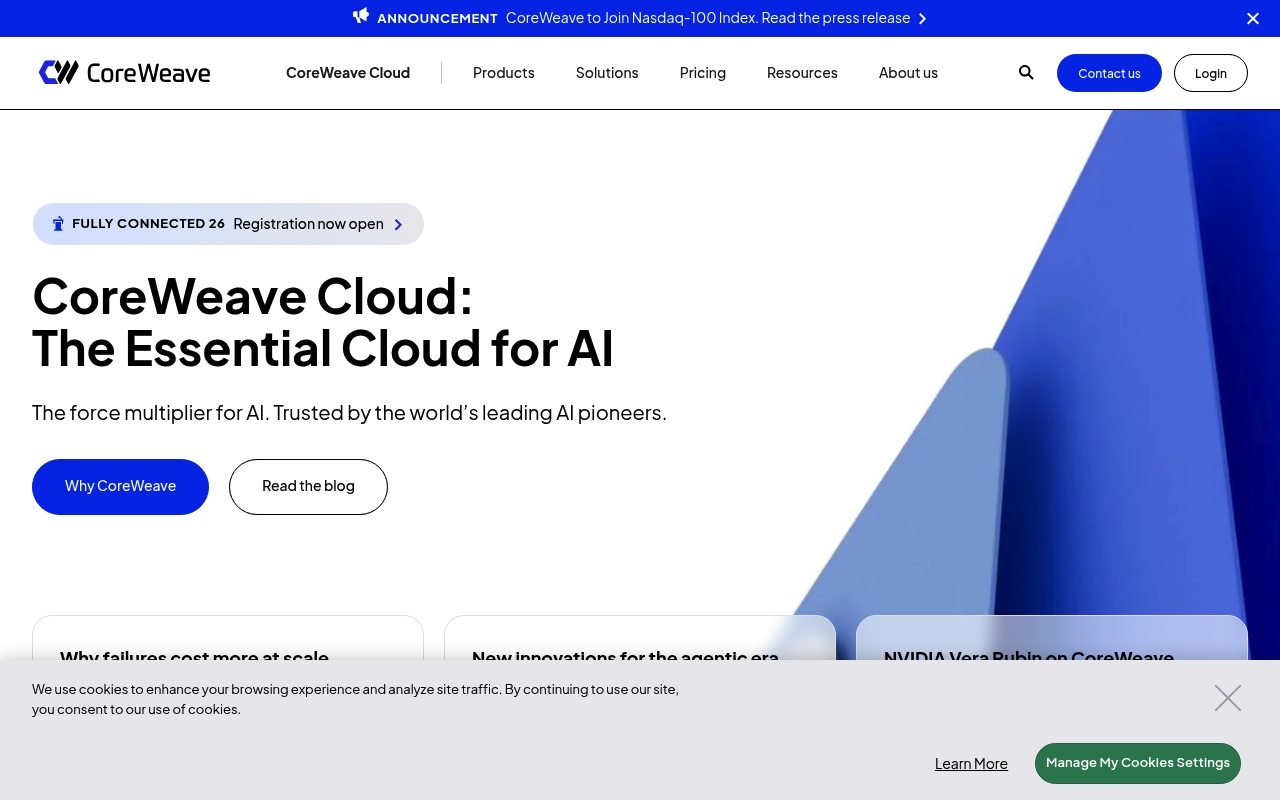Open the Why failures cost more card
The width and height of the screenshot is (1280, 800).
(228, 638)
